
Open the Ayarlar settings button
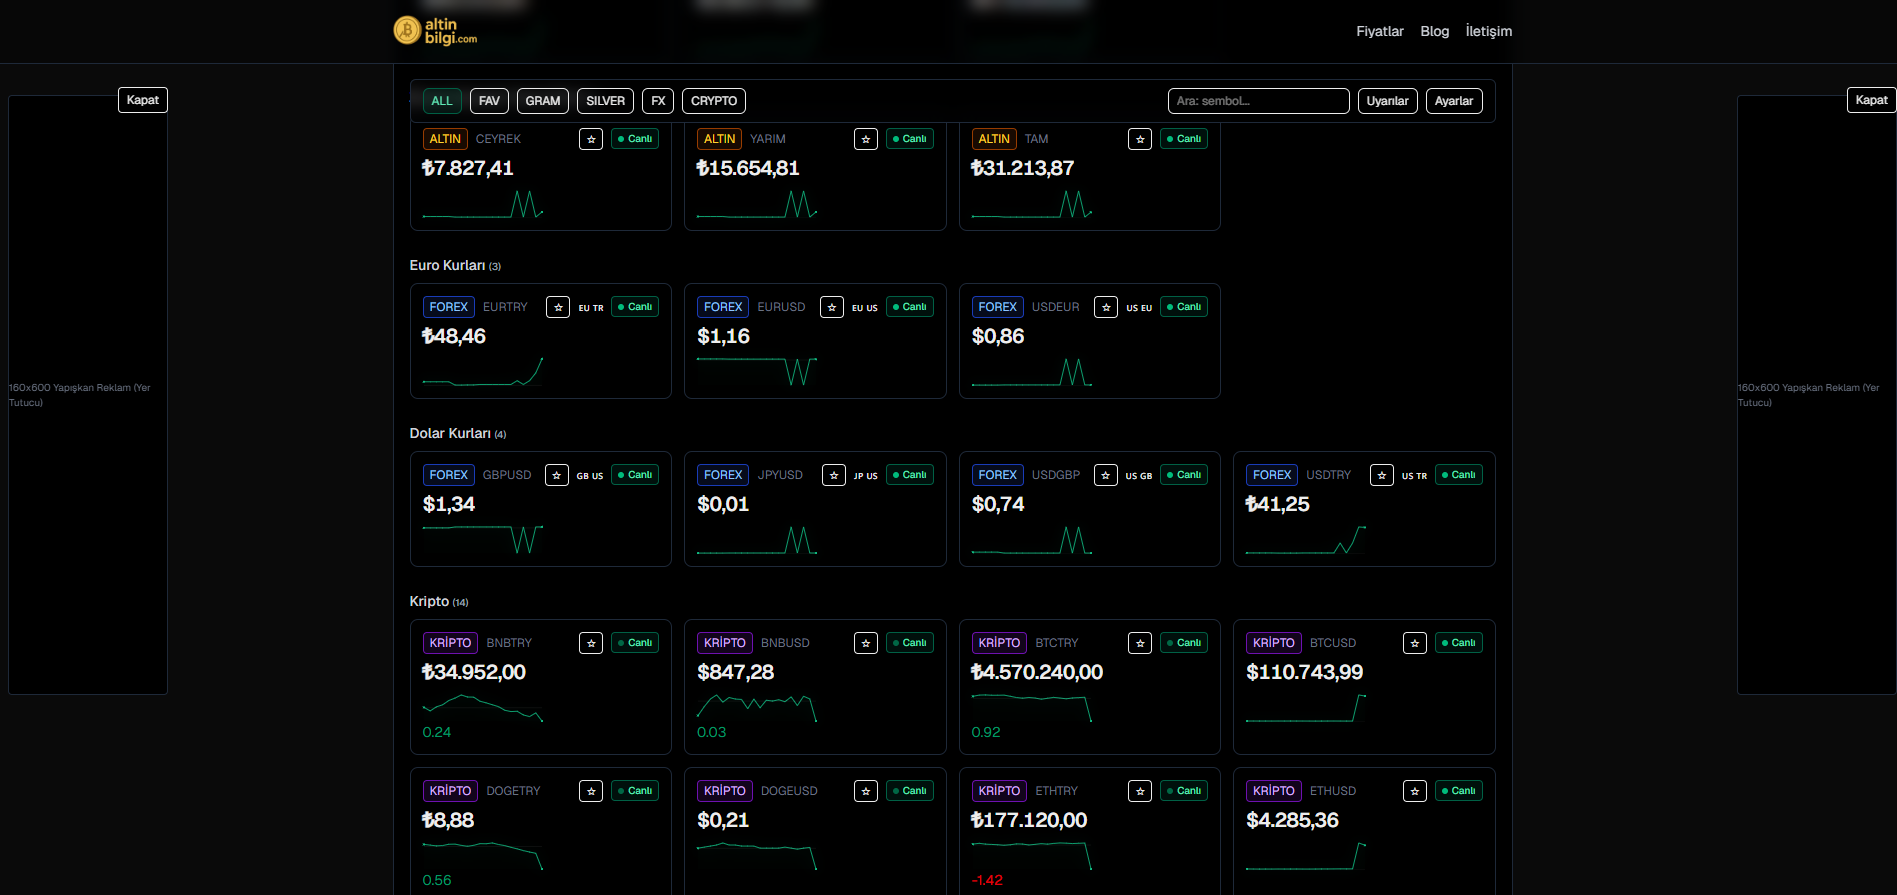(x=1454, y=101)
